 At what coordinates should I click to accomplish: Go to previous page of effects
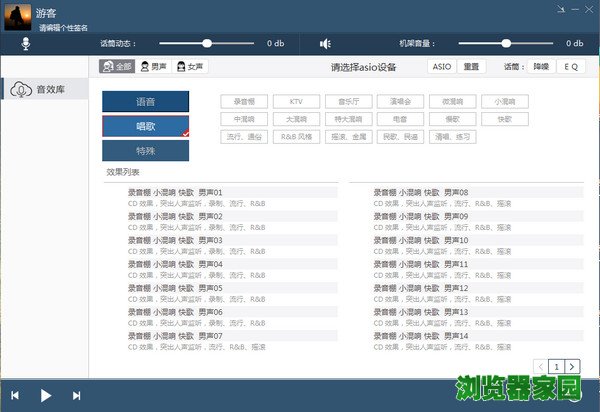541,366
